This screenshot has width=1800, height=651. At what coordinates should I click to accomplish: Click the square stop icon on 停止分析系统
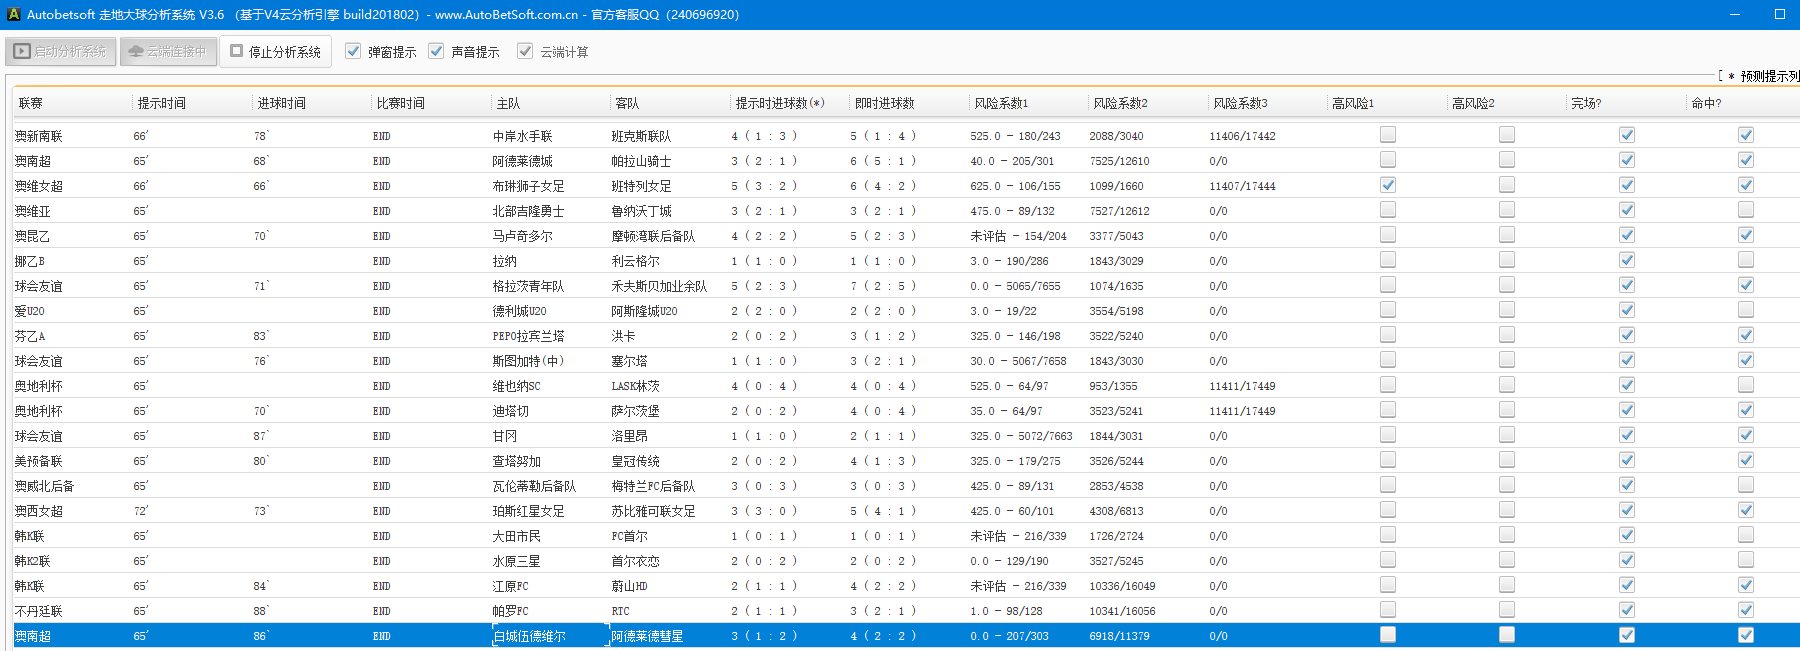[x=237, y=51]
